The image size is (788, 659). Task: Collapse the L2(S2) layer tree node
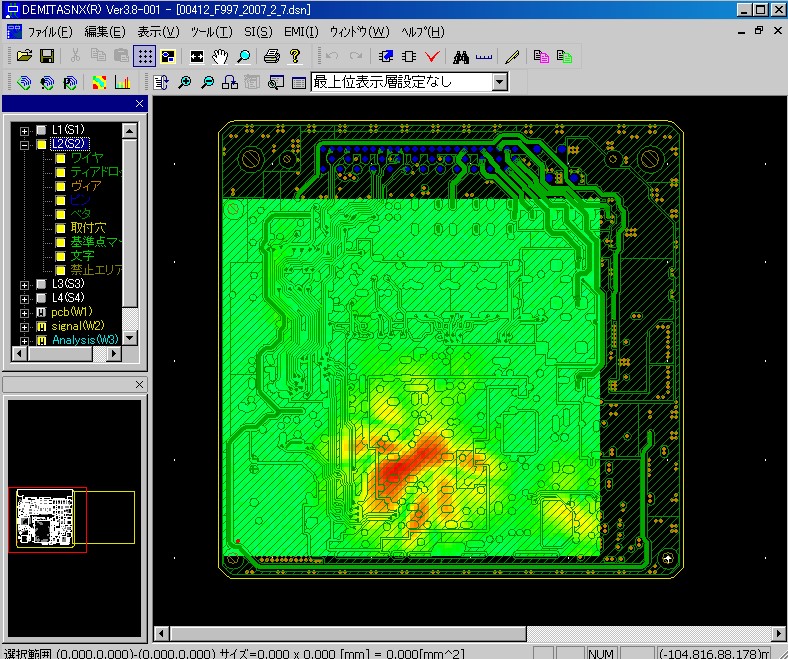[25, 144]
